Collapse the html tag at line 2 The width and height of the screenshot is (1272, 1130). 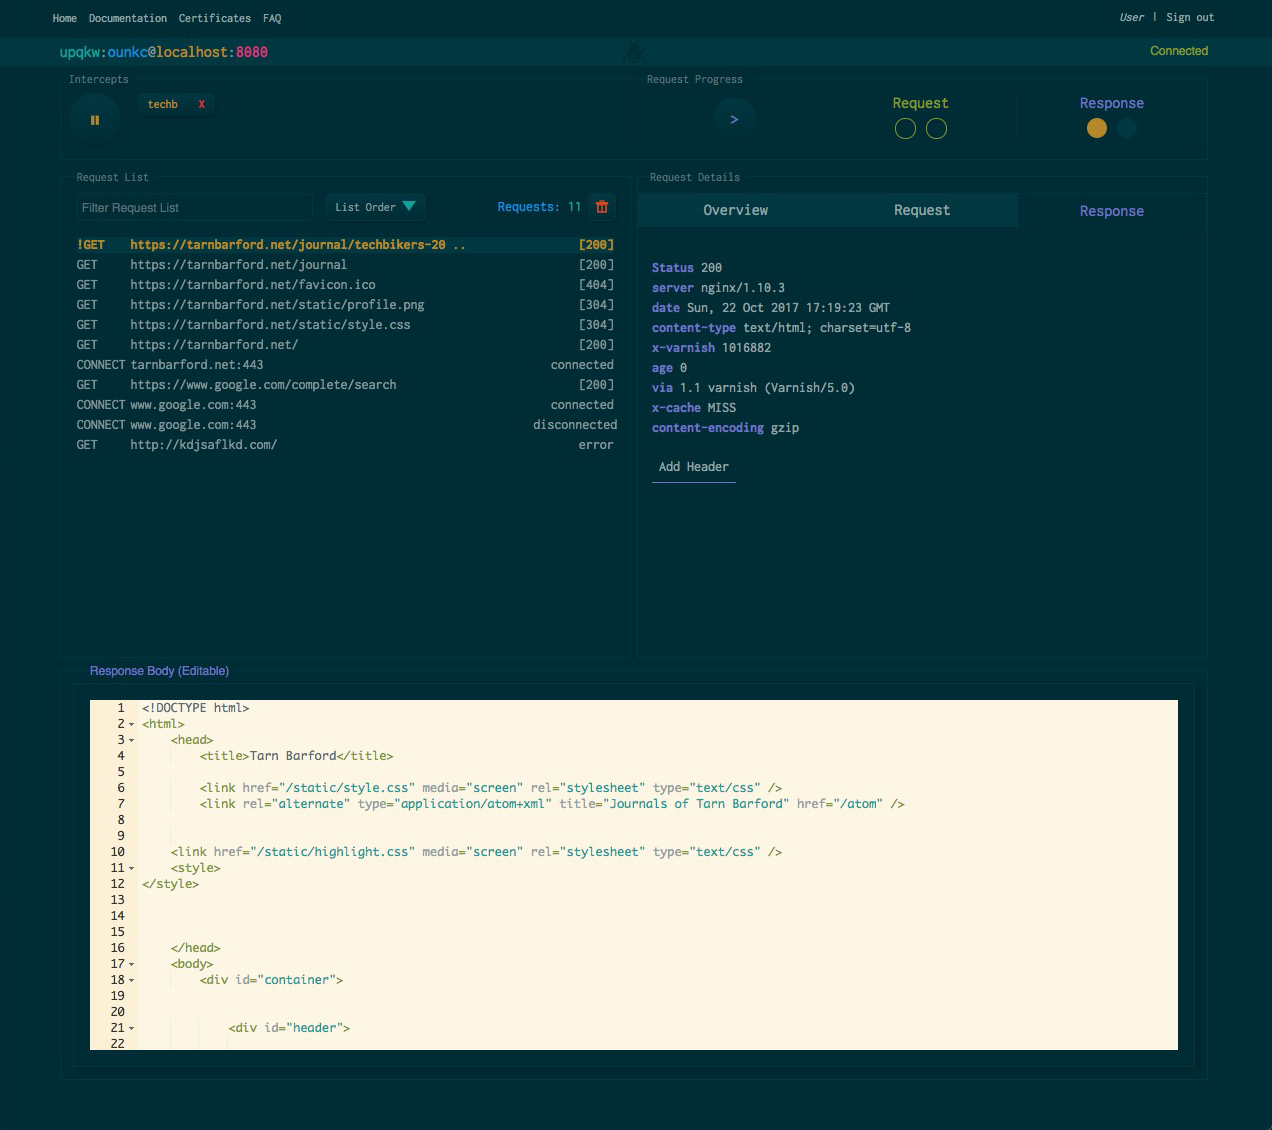click(x=131, y=724)
